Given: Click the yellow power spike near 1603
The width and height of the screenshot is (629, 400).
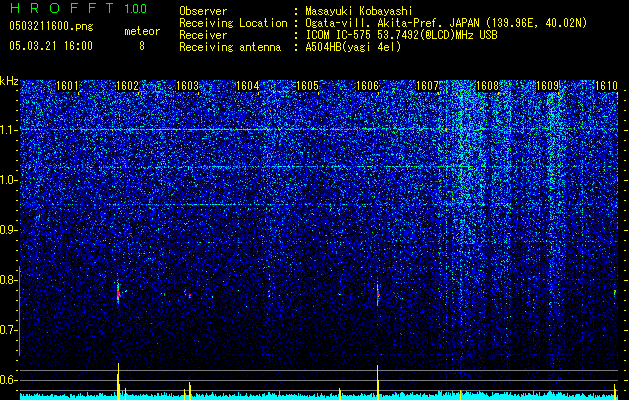Looking at the screenshot, I should pyautogui.click(x=190, y=391).
